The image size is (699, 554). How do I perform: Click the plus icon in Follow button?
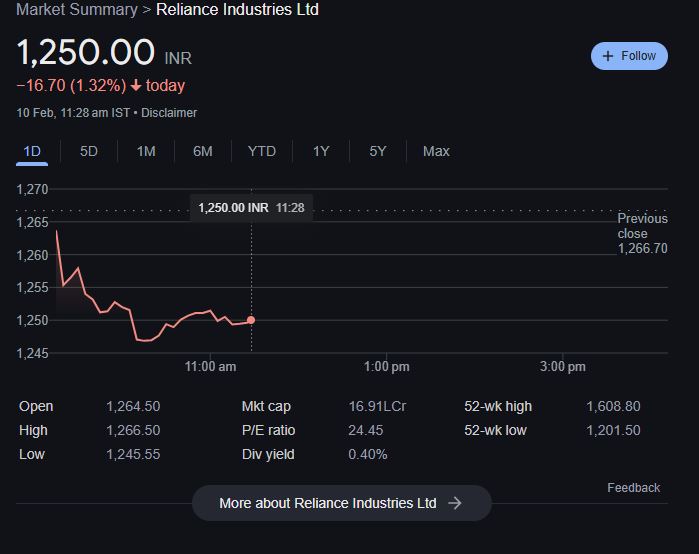(608, 56)
